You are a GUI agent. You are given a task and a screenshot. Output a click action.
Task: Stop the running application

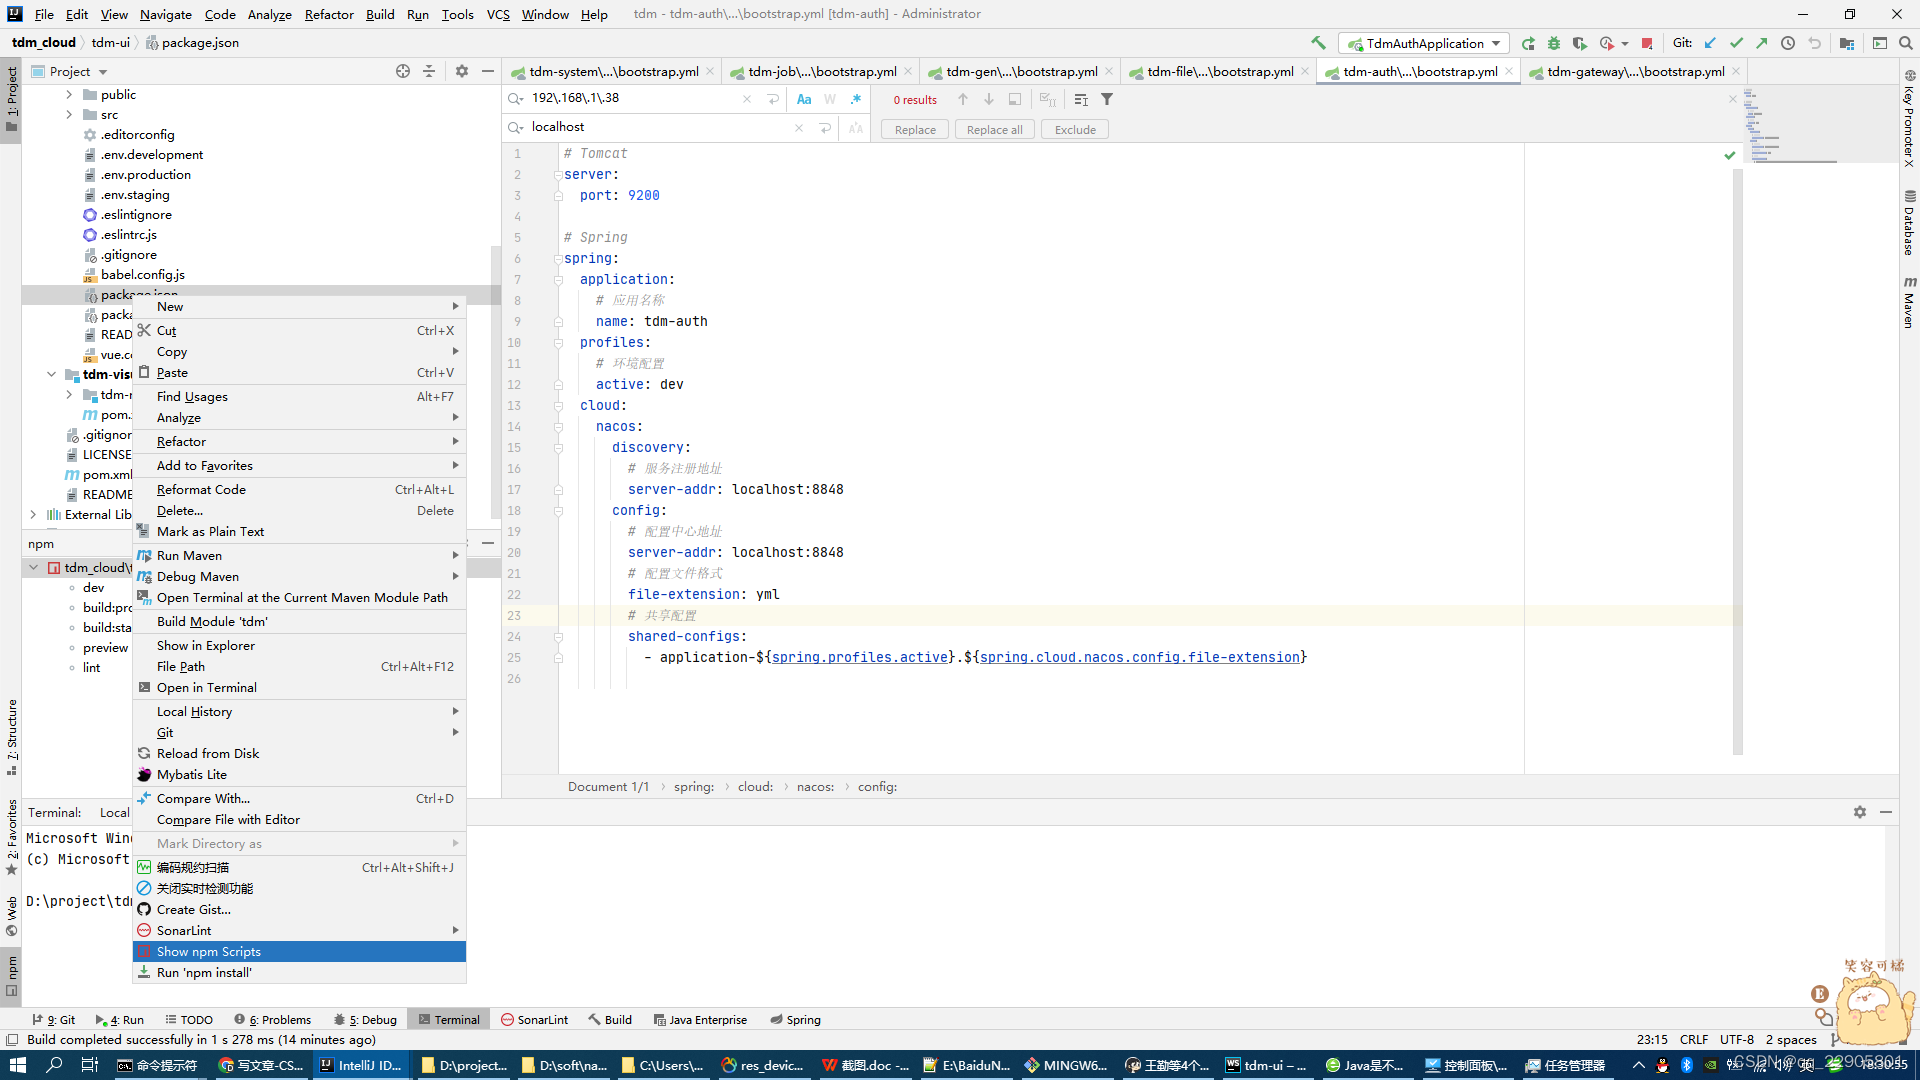[1647, 43]
